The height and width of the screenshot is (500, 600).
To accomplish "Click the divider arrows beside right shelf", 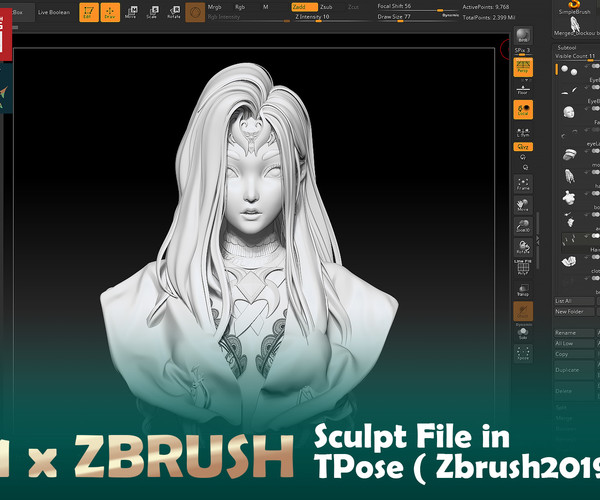I will 538,240.
